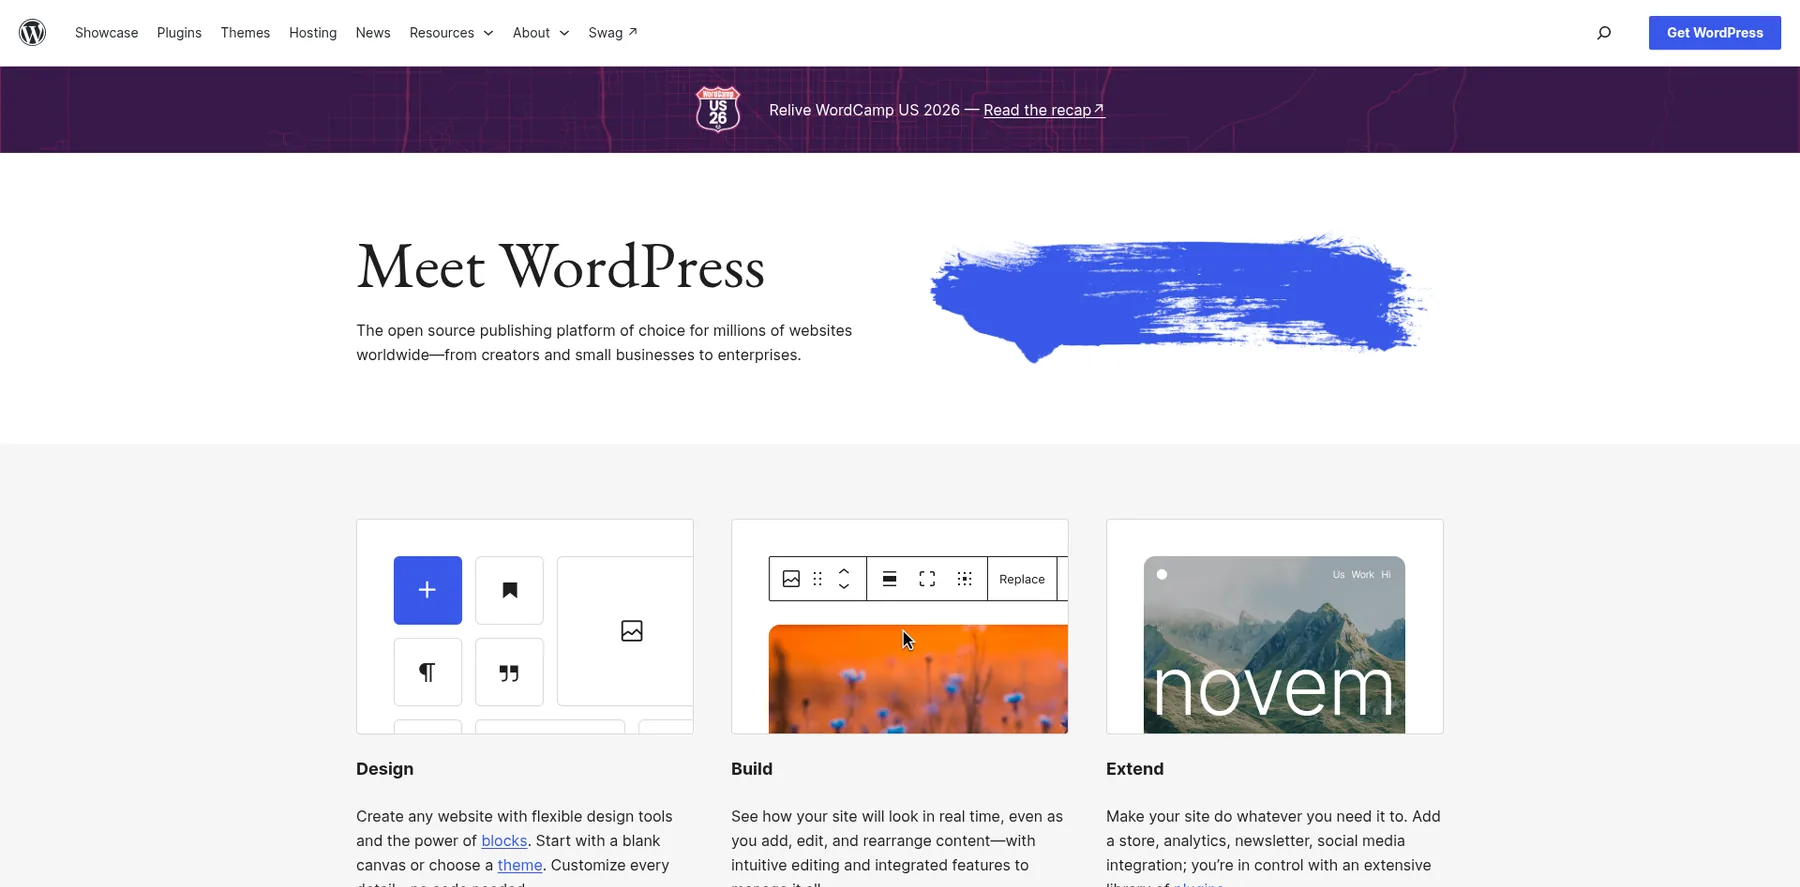Click the Design heading

(x=385, y=769)
